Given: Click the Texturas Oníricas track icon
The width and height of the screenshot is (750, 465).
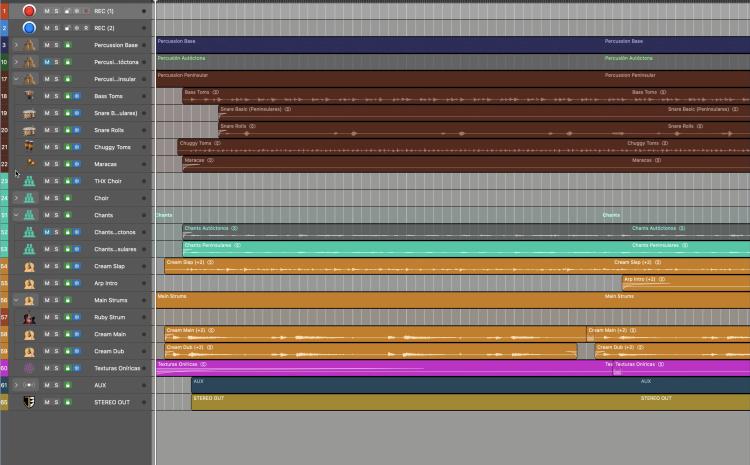Looking at the screenshot, I should (29, 368).
